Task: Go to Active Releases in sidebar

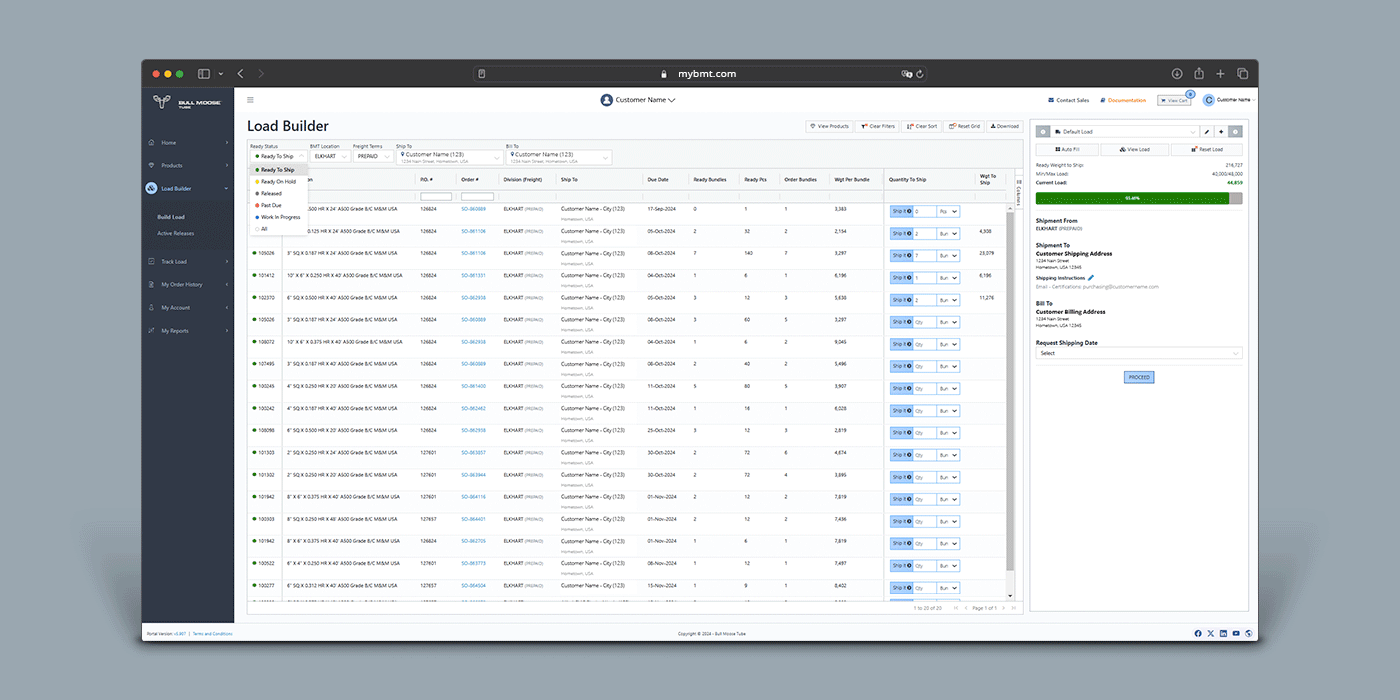Action: click(x=176, y=233)
